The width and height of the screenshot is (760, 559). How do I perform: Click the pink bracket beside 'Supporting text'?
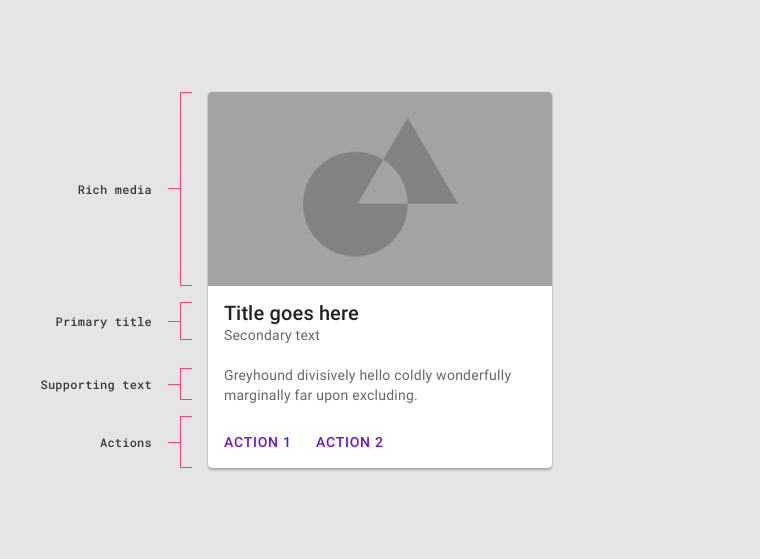[181, 385]
